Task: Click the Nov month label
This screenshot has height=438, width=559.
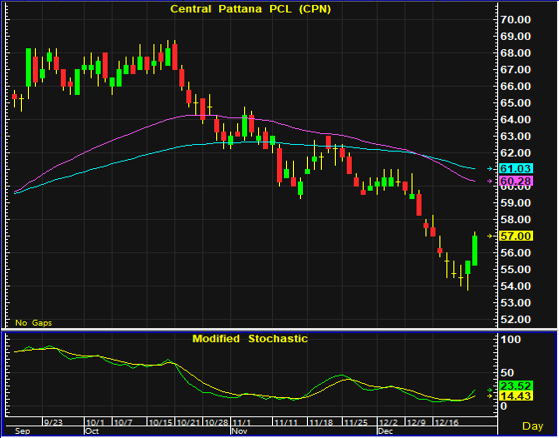Action: [239, 431]
